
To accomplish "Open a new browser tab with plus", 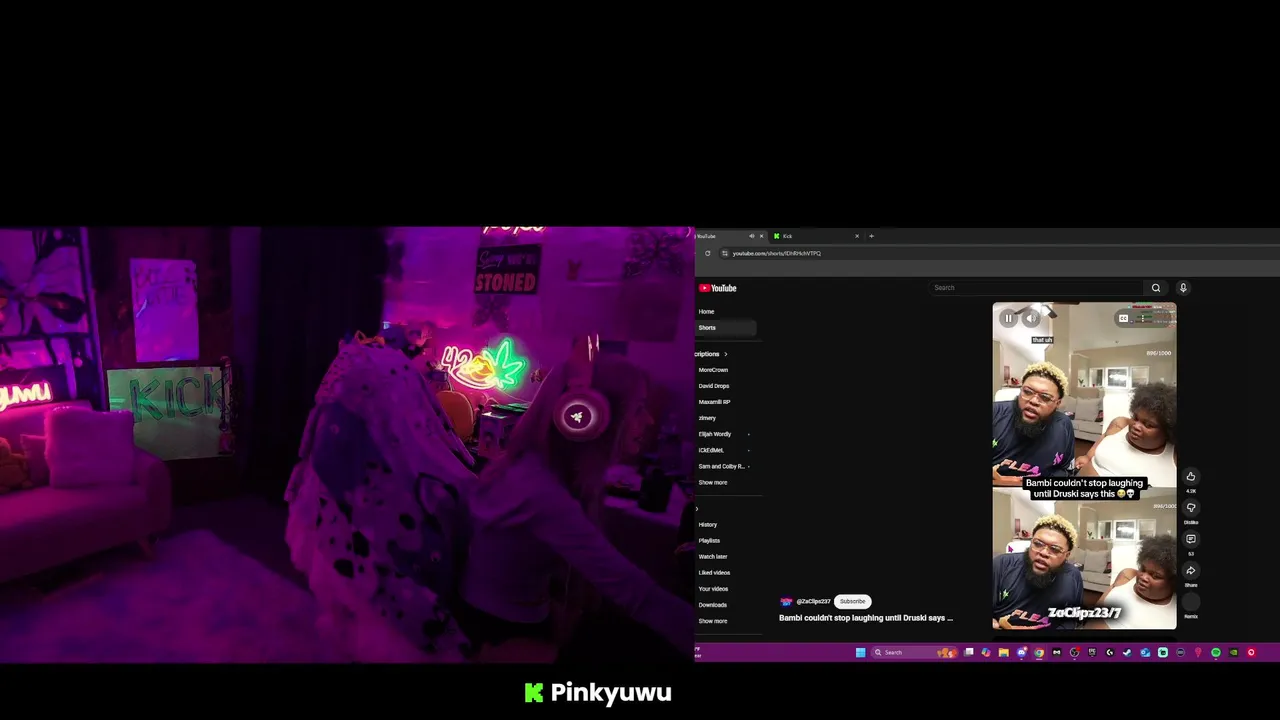I will (x=871, y=236).
